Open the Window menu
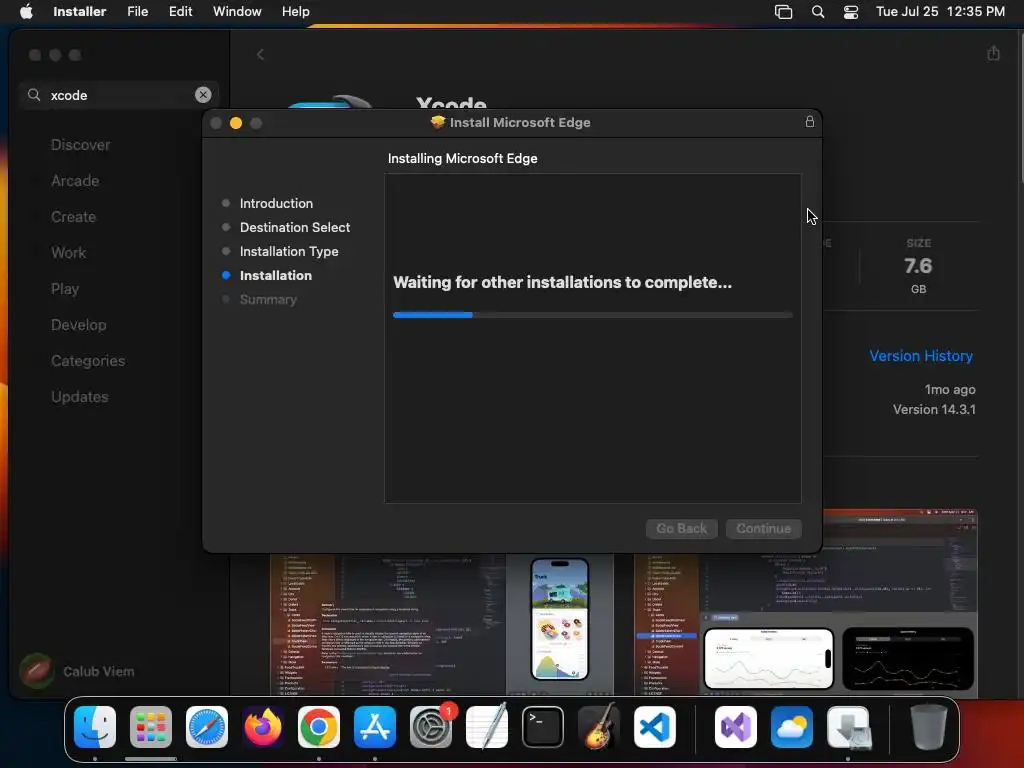1024x768 pixels. click(x=237, y=12)
